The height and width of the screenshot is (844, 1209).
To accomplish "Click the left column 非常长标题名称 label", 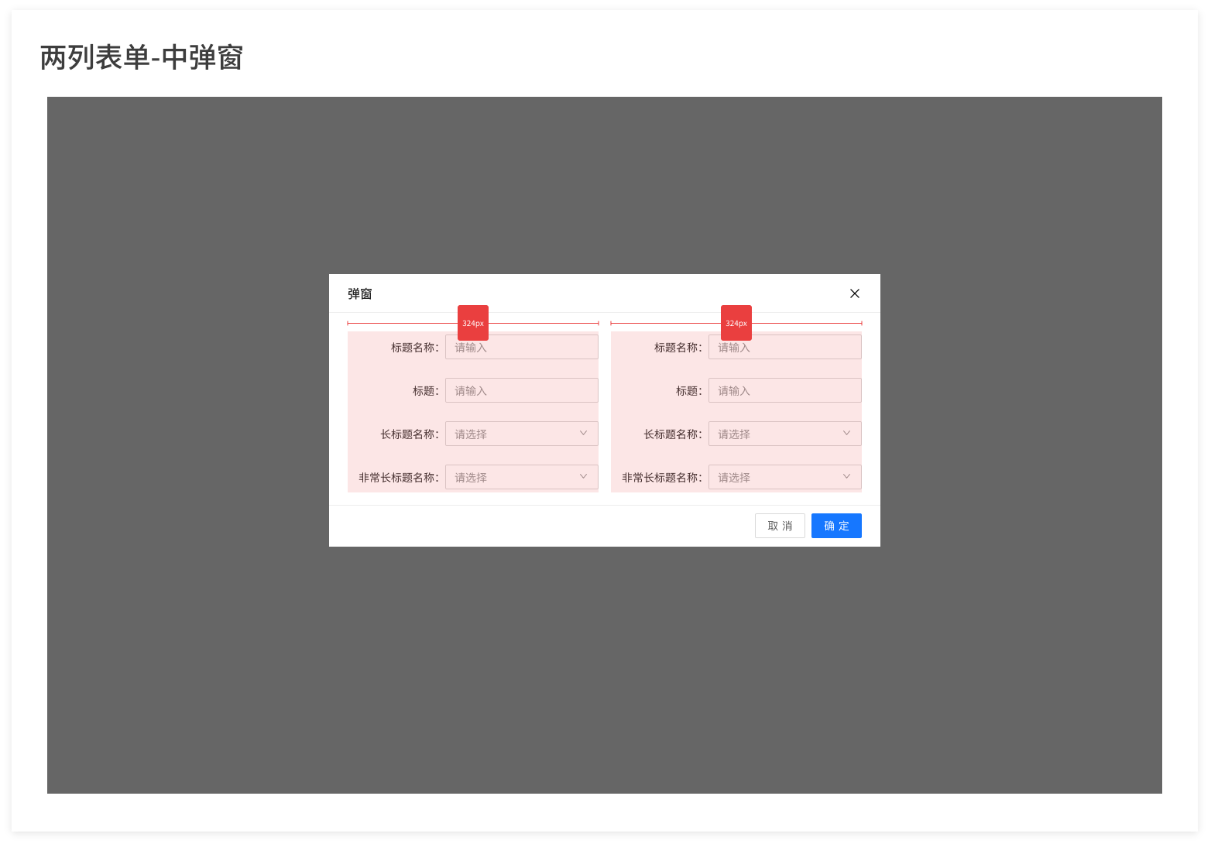I will coord(398,478).
